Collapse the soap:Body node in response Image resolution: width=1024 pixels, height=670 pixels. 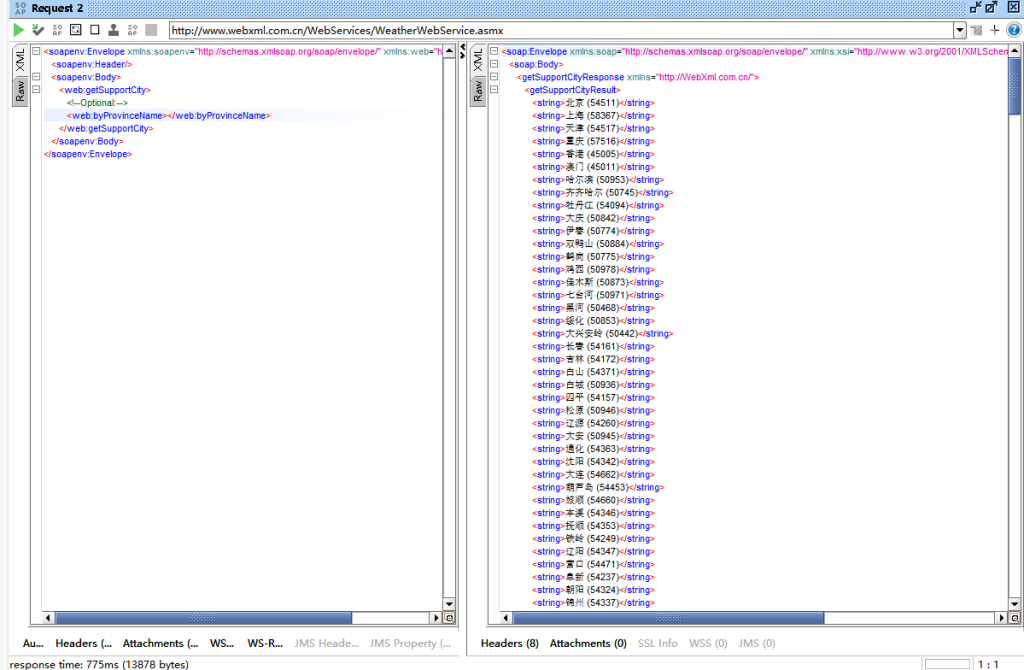pyautogui.click(x=494, y=64)
